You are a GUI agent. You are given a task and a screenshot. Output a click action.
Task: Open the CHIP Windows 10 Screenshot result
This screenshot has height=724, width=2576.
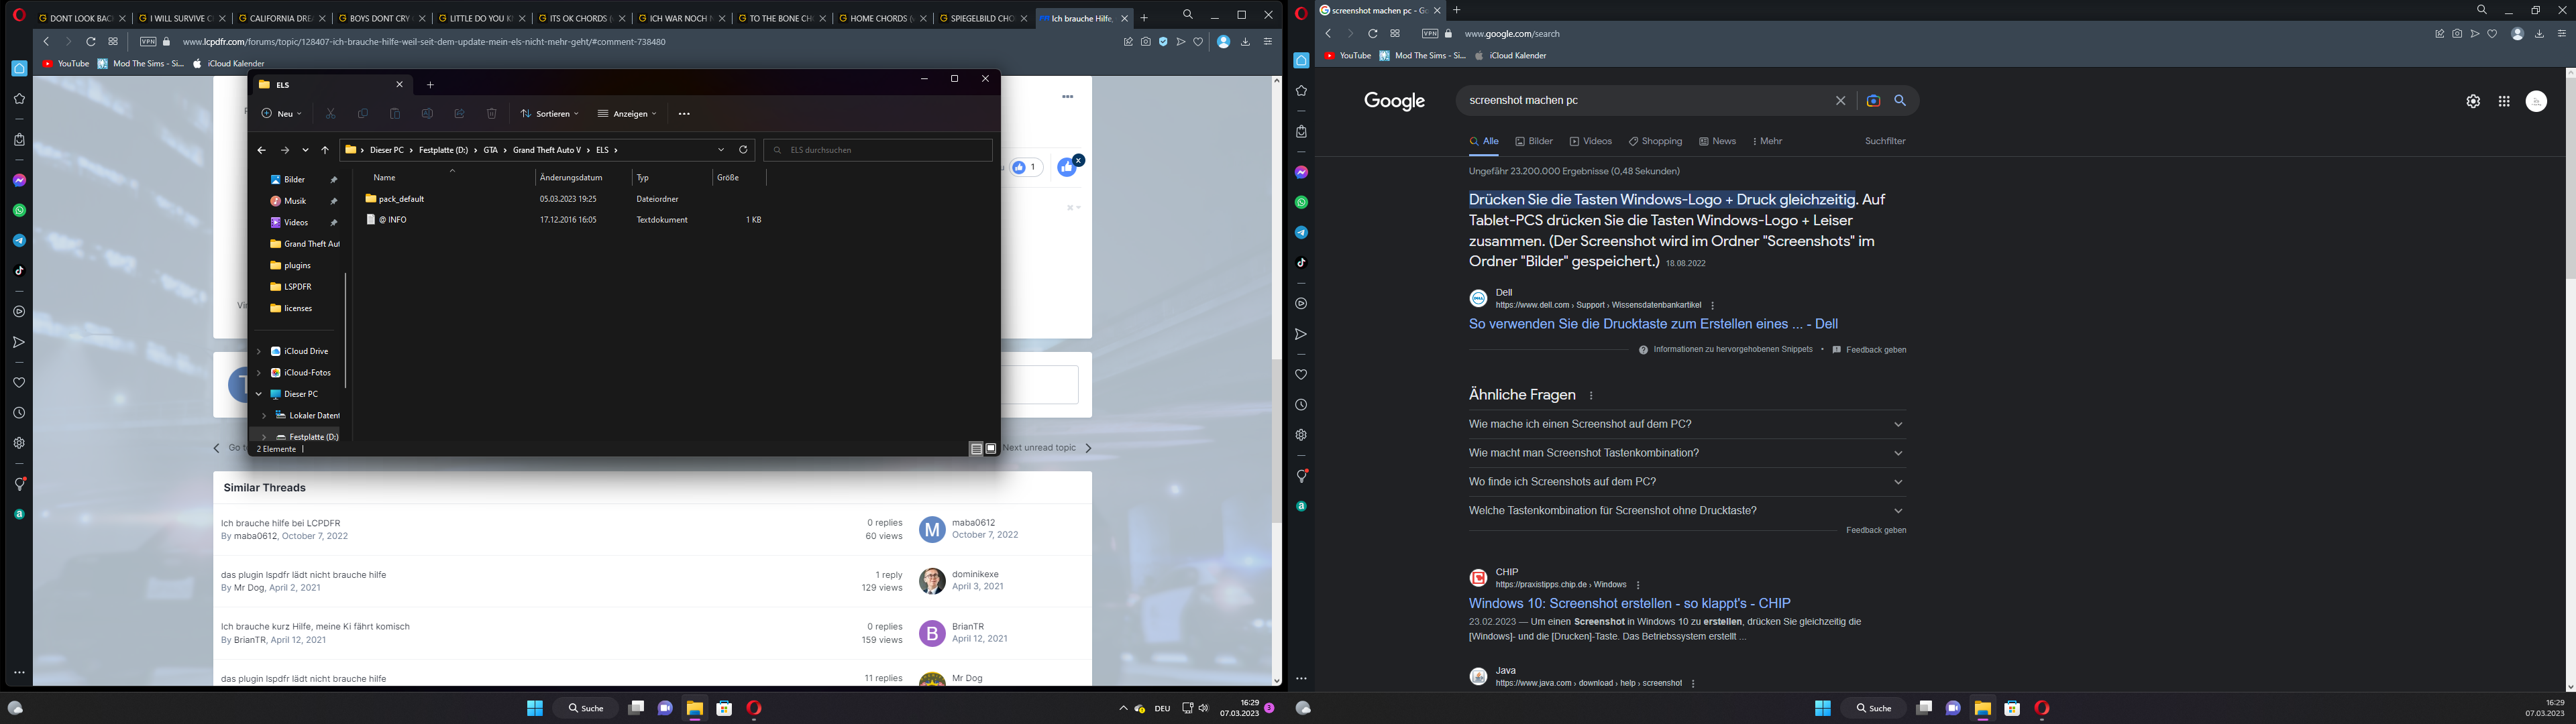click(1629, 603)
